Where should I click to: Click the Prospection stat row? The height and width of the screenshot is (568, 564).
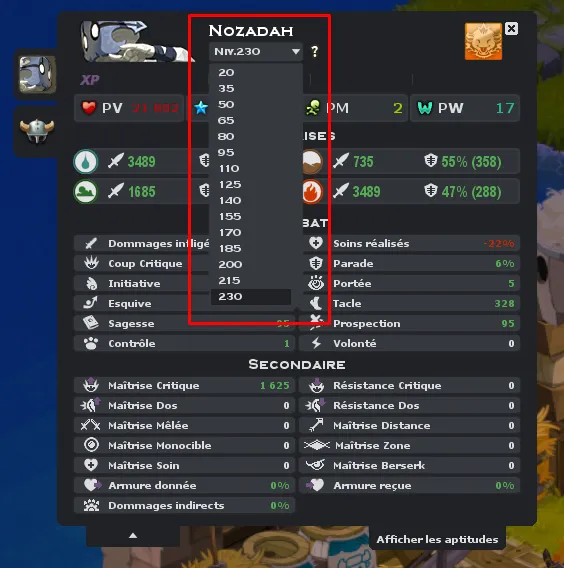409,323
